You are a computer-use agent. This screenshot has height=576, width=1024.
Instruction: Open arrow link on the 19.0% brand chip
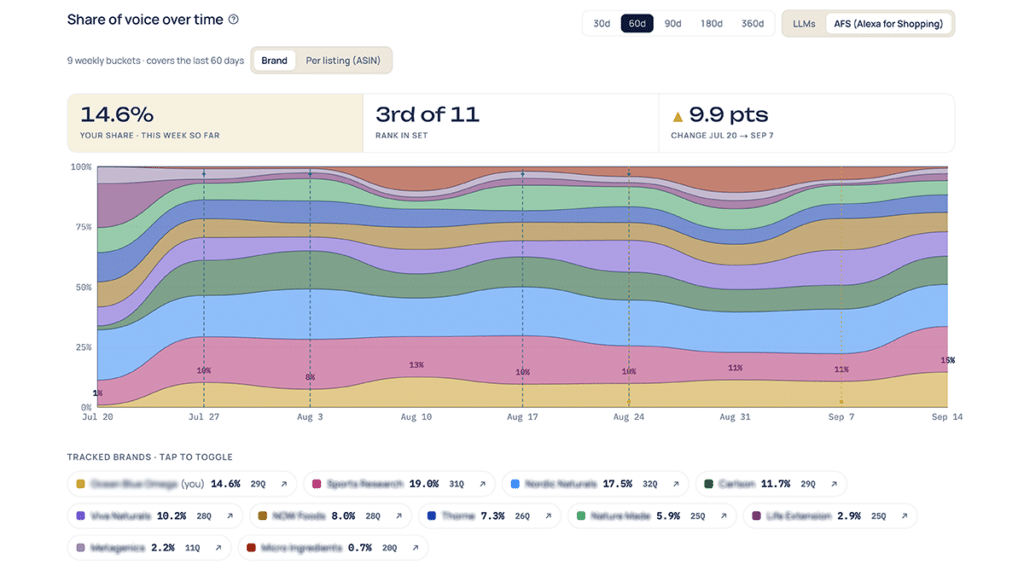click(x=483, y=484)
